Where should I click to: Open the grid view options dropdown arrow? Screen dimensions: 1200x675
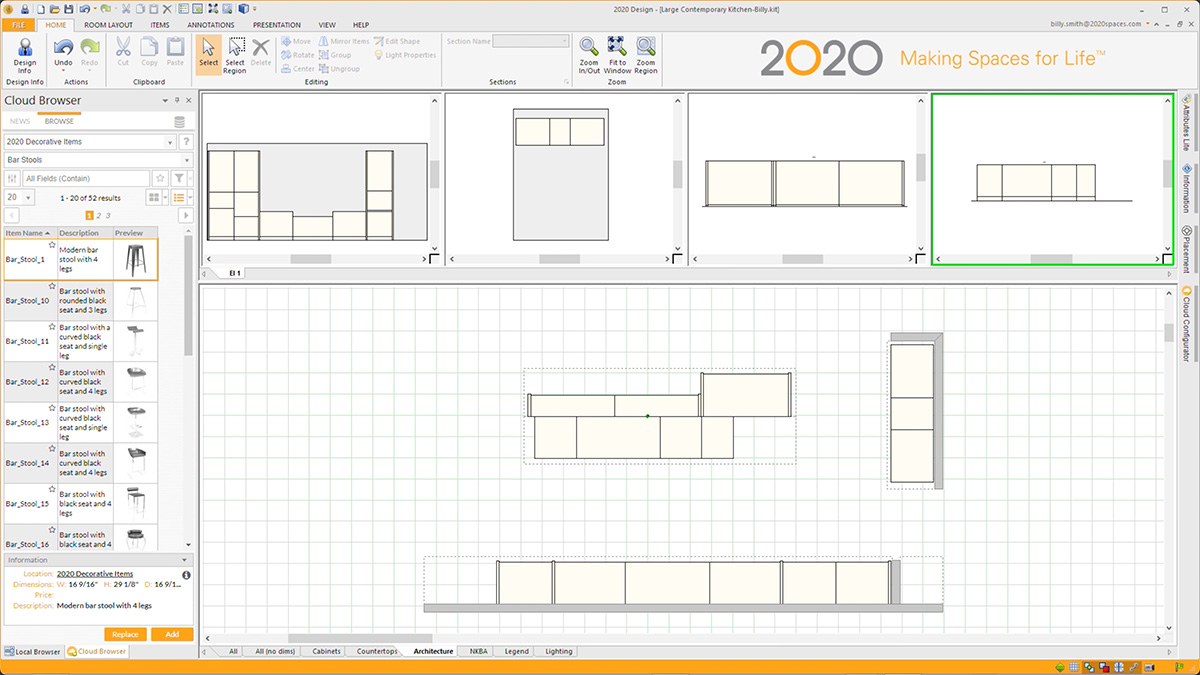[x=165, y=198]
